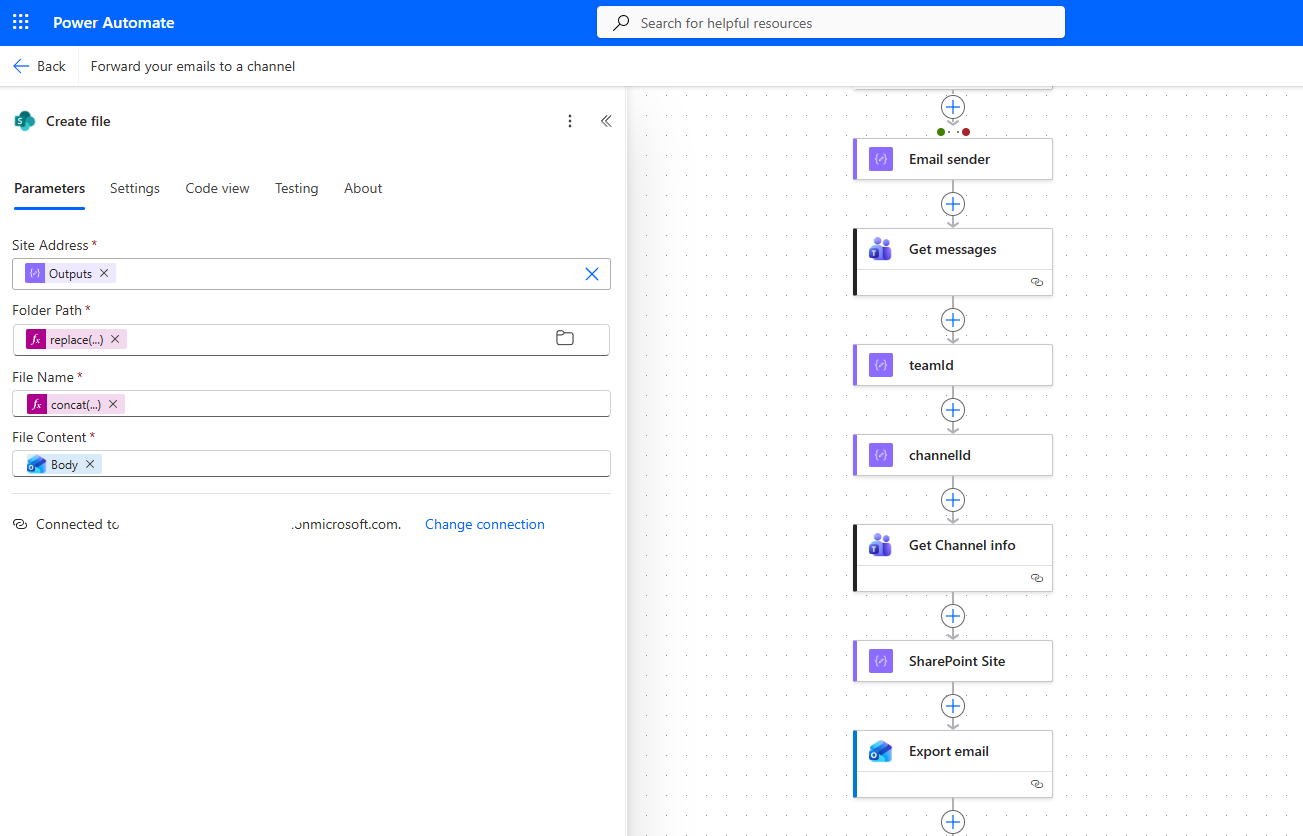1303x836 pixels.
Task: Remove the Outputs token from Site Address
Action: (x=104, y=273)
